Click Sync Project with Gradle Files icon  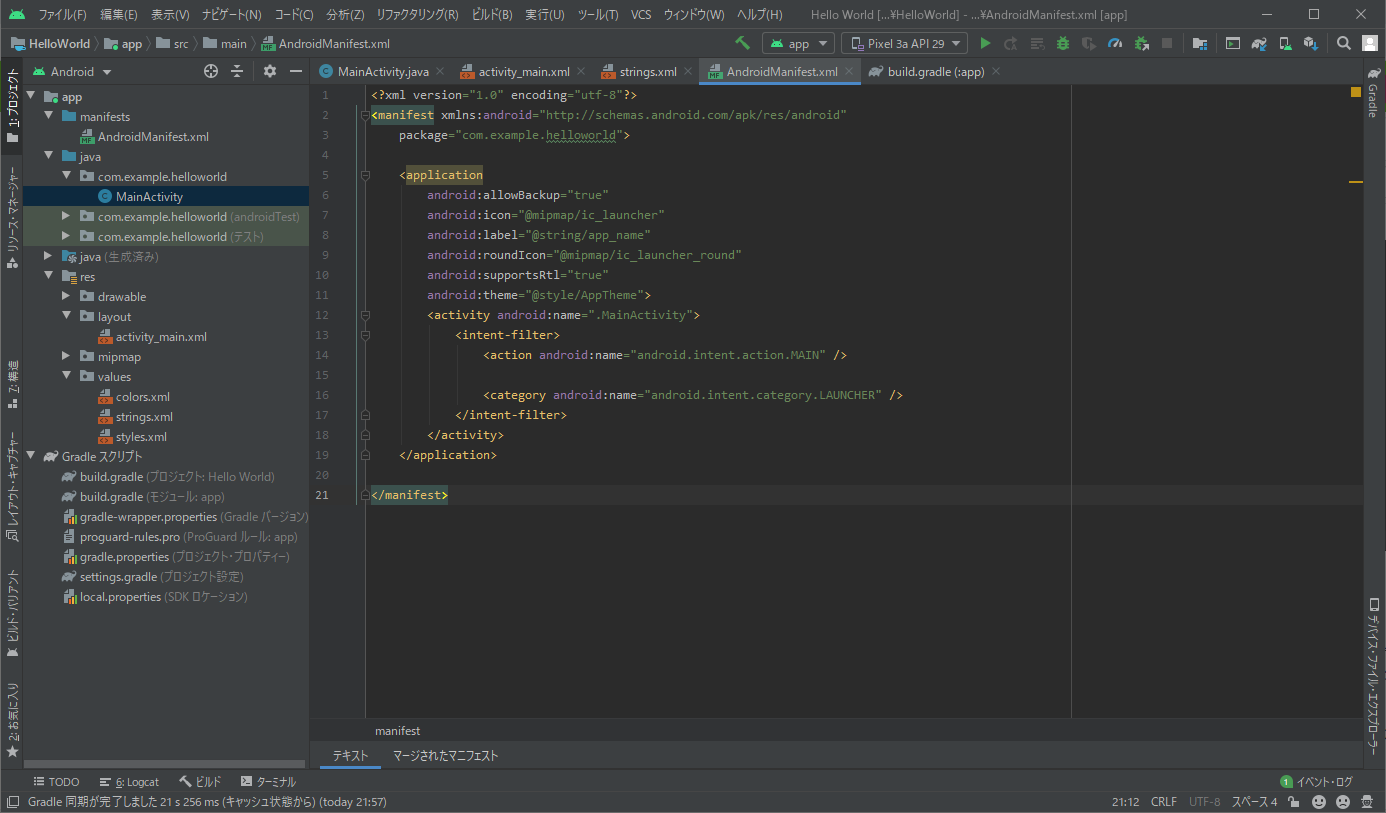click(x=1259, y=43)
